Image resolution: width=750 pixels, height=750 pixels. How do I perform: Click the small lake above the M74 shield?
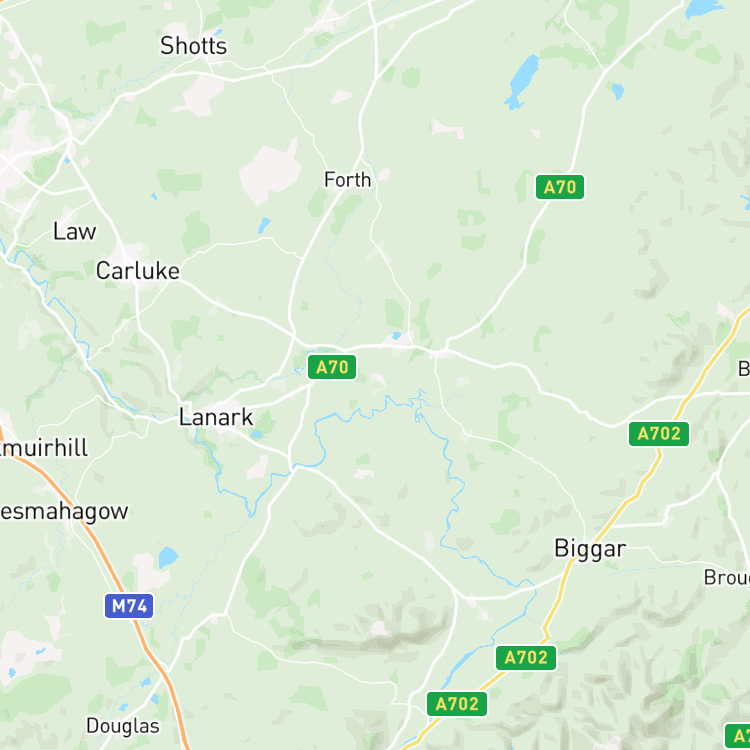pos(167,557)
